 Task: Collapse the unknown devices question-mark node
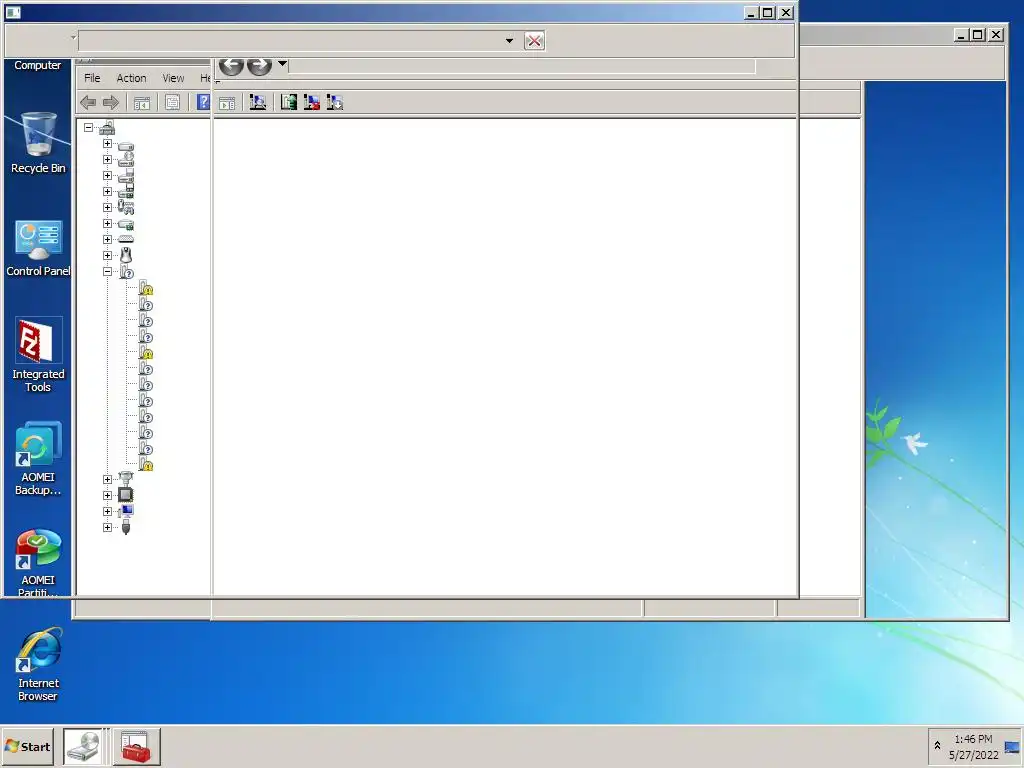108,272
